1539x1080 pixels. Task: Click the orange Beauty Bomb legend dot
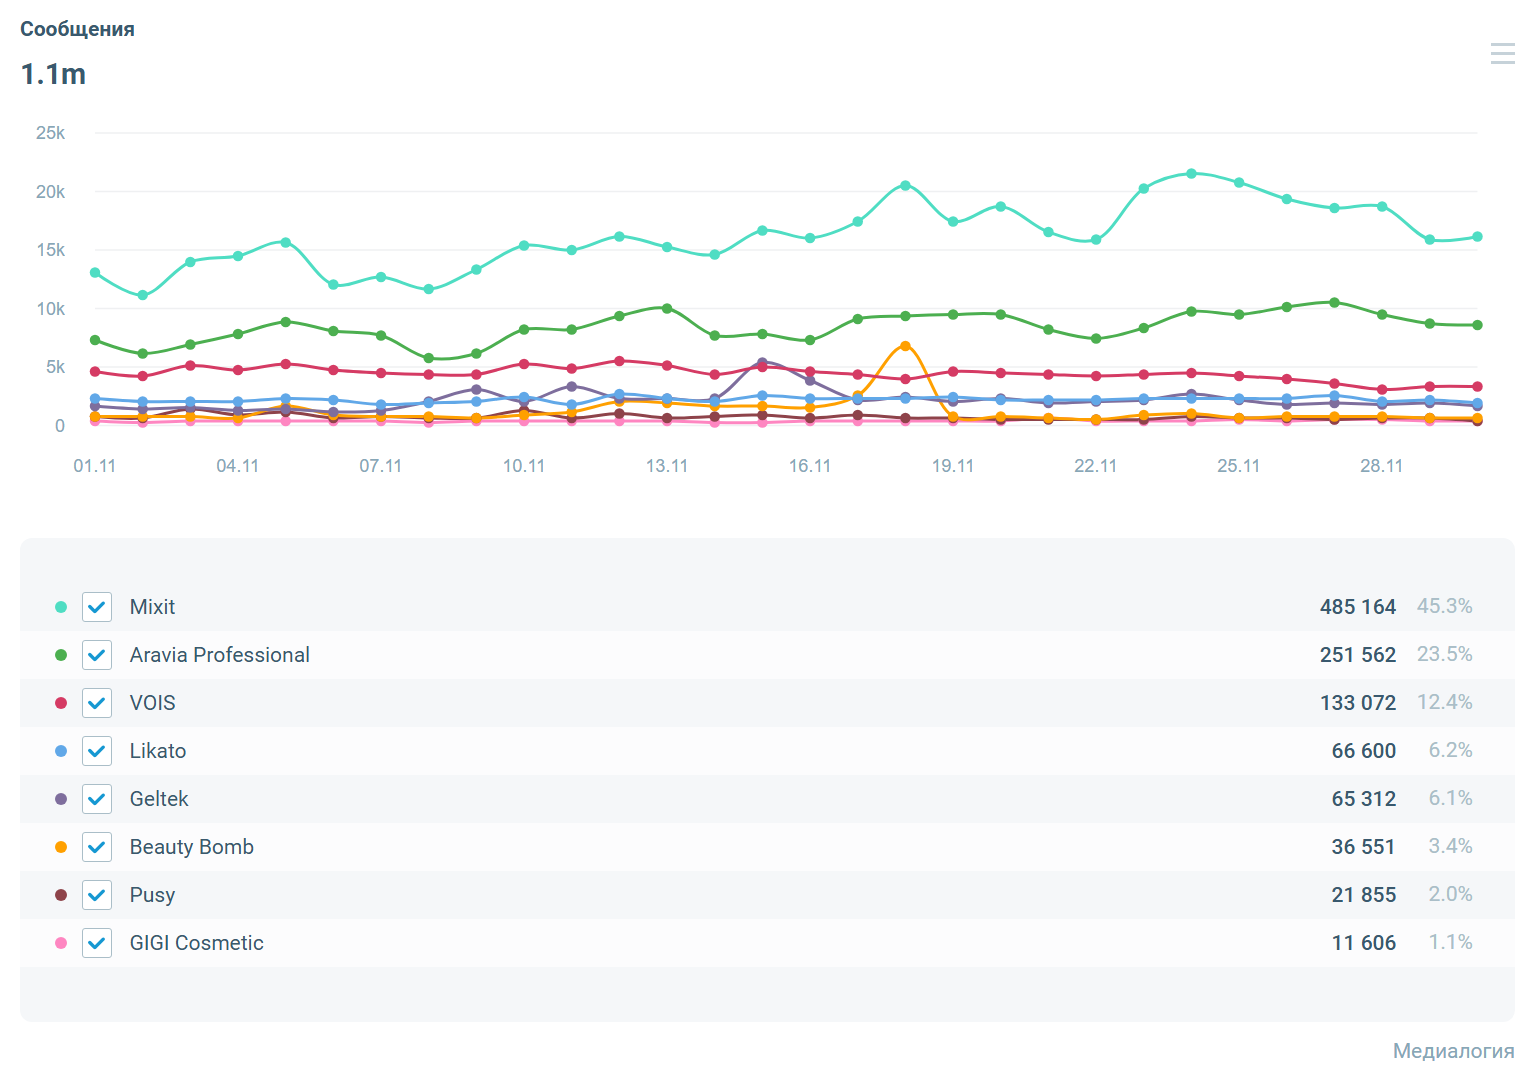click(x=61, y=847)
